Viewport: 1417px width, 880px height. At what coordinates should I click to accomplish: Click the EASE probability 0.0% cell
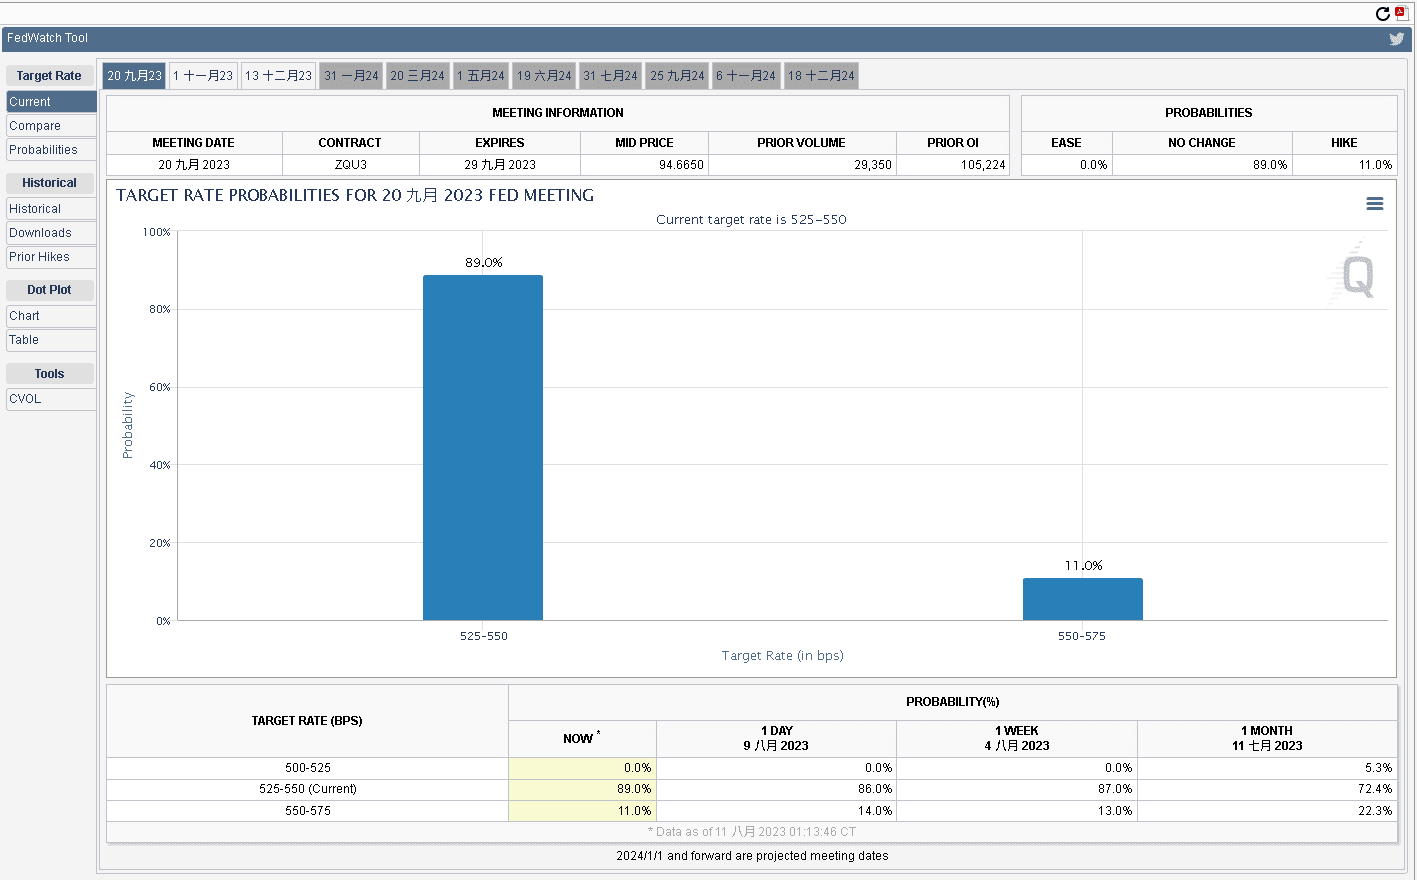pyautogui.click(x=1066, y=165)
